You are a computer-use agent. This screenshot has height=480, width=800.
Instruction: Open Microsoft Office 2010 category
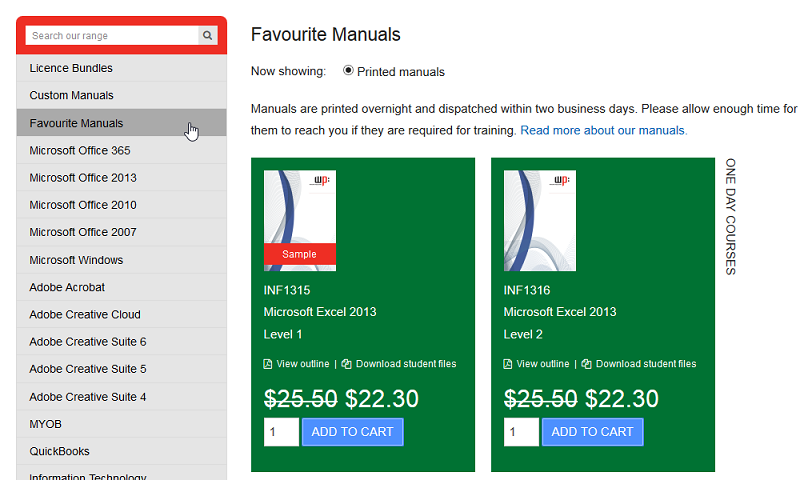click(x=121, y=205)
